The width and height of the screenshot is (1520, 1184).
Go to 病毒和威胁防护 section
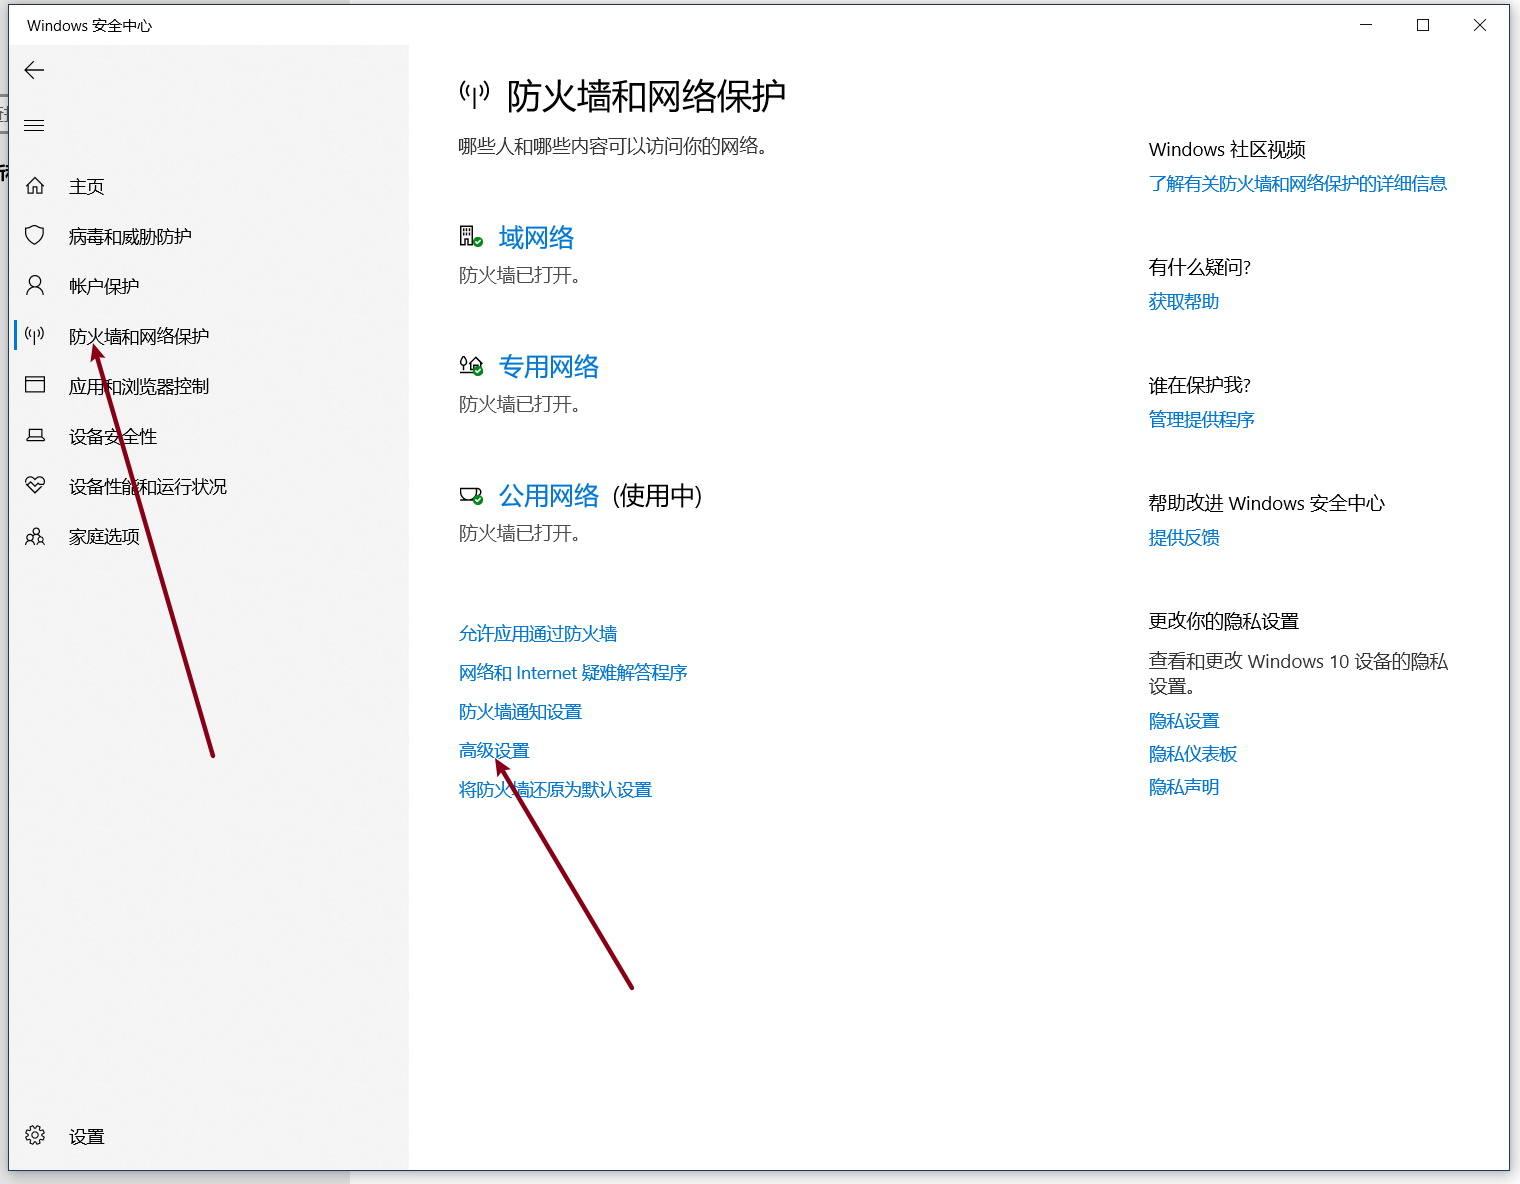pyautogui.click(x=130, y=237)
